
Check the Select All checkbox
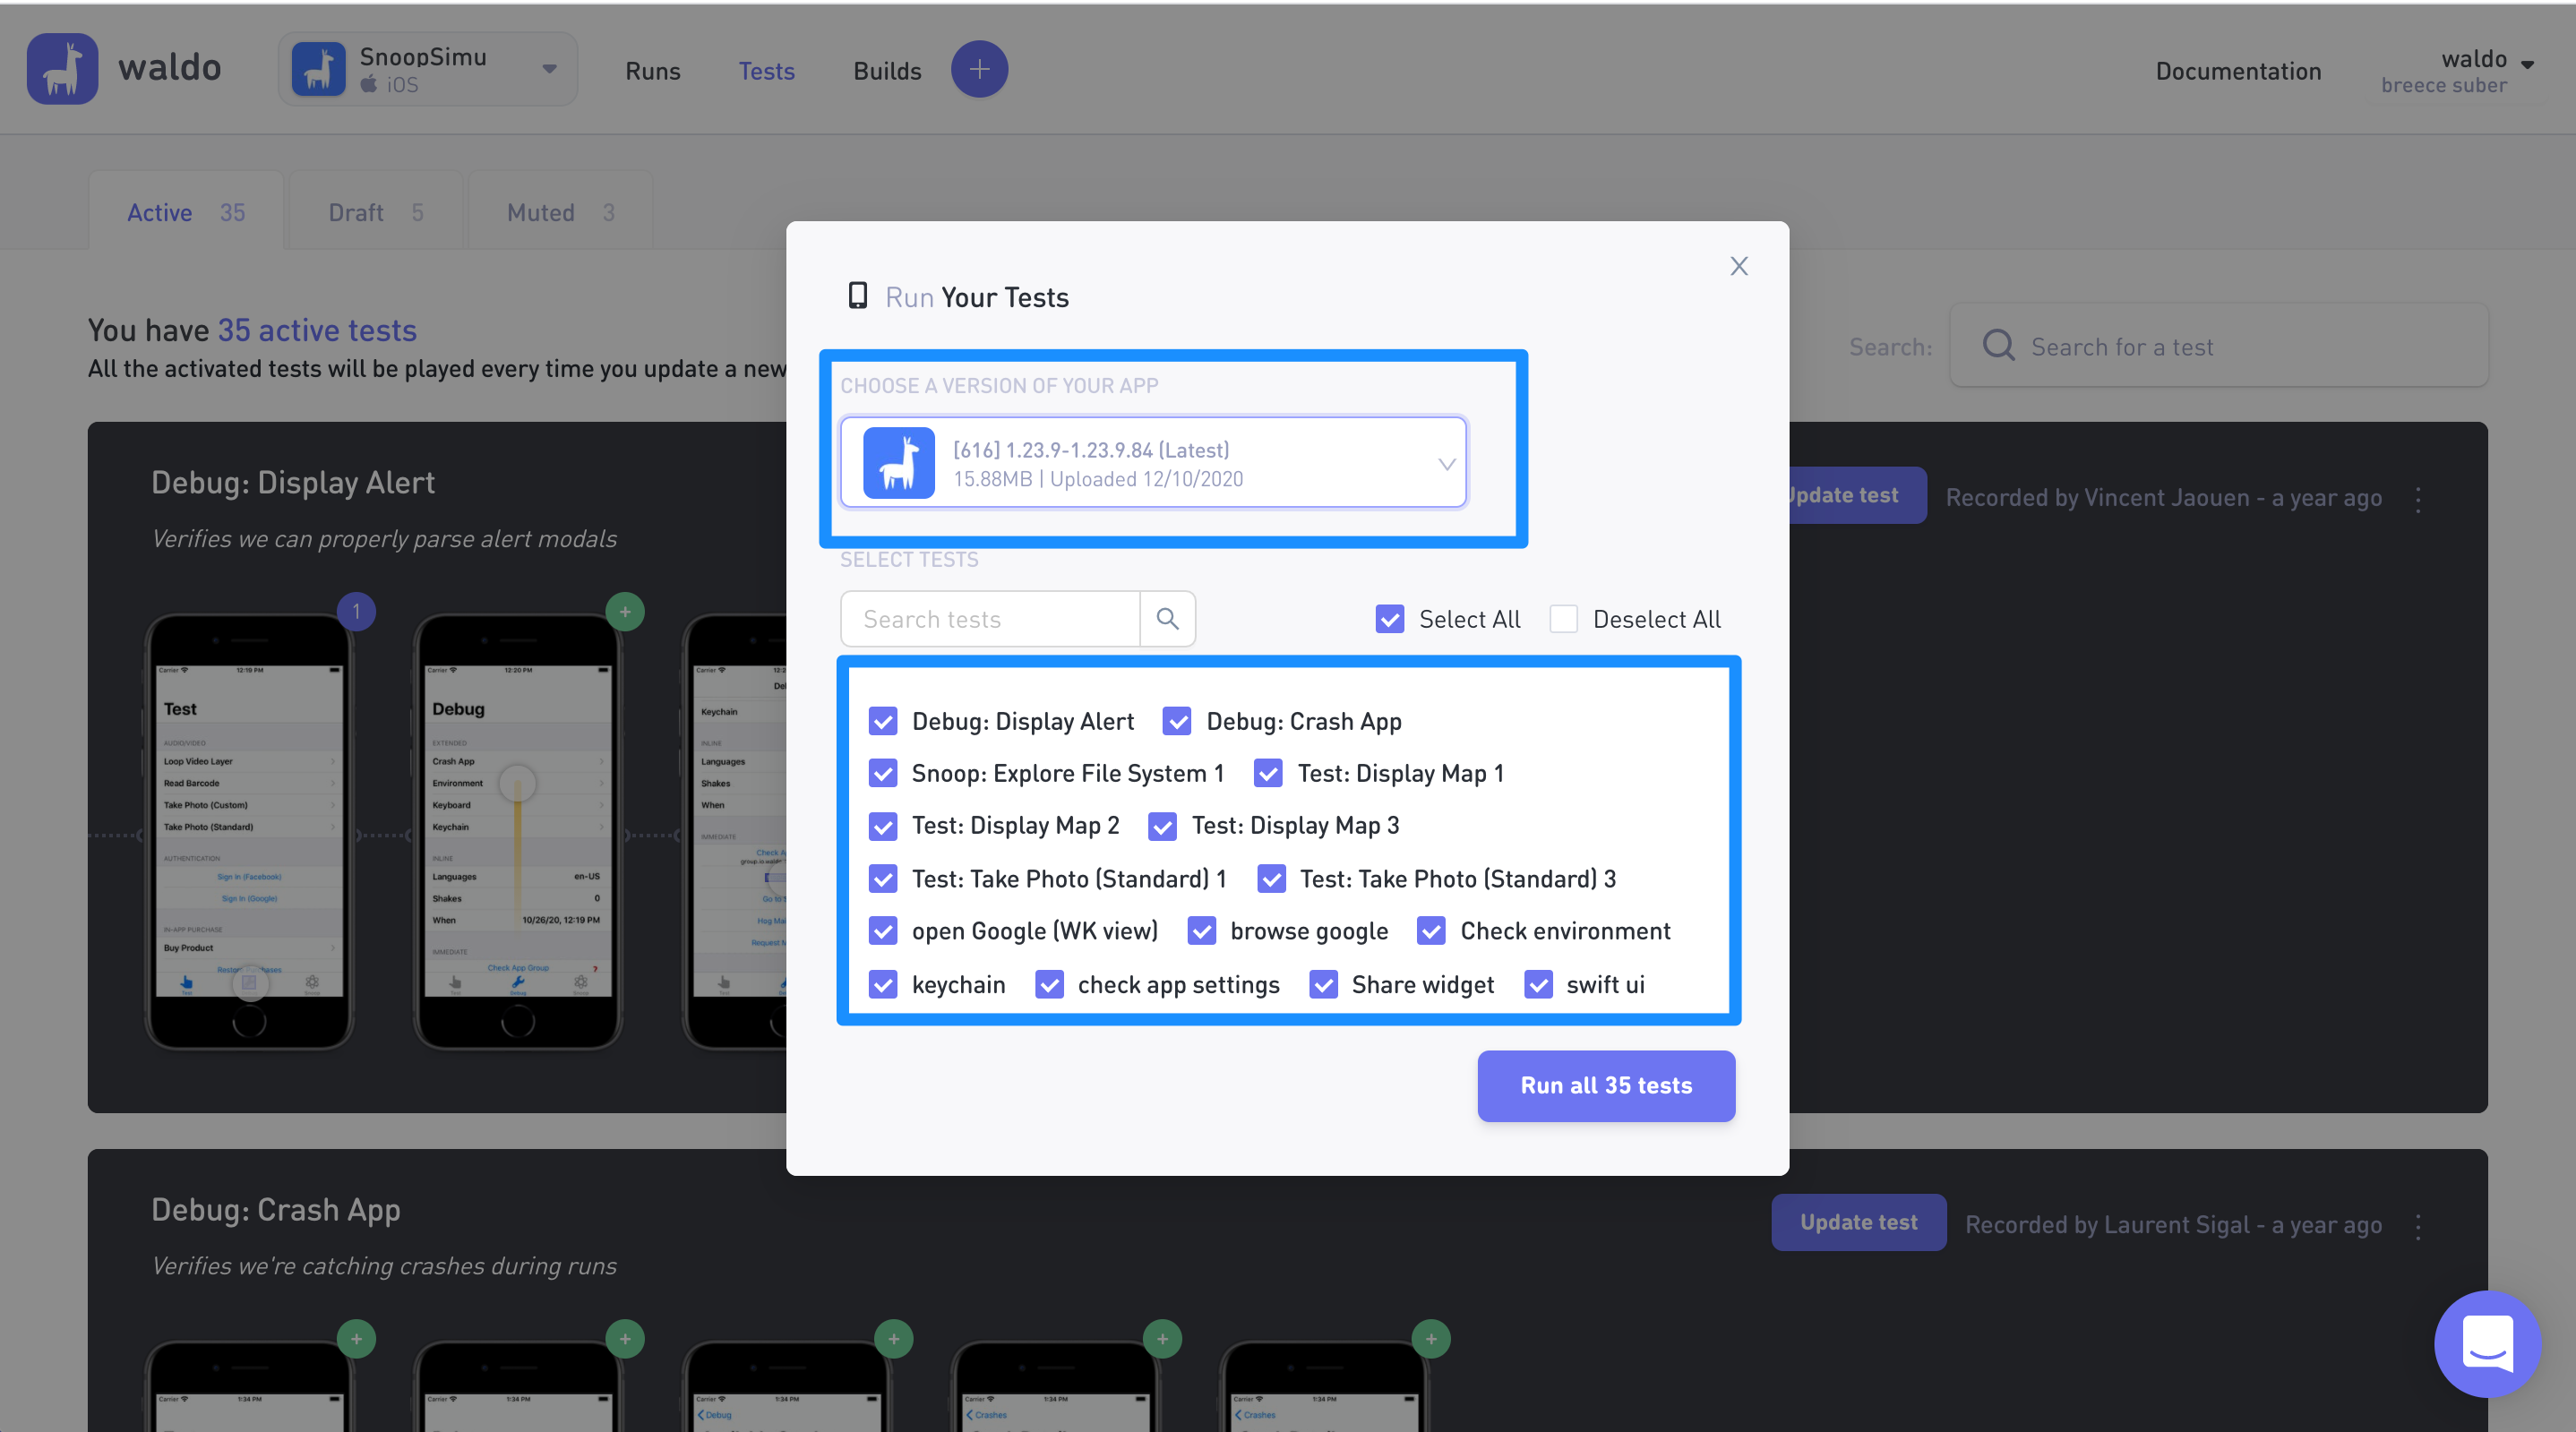[x=1390, y=619]
